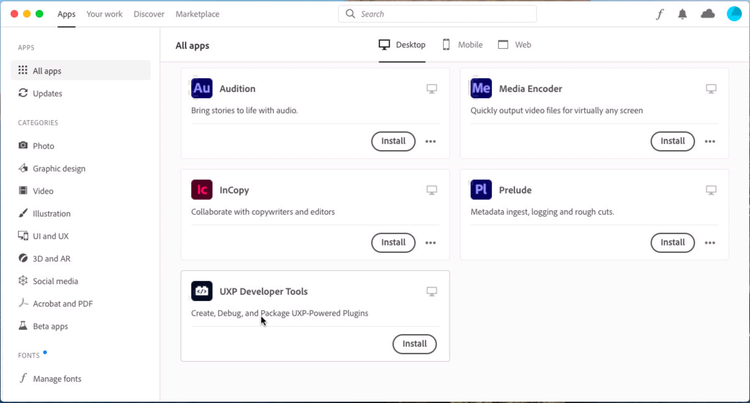Open the Media Encoder app icon
The width and height of the screenshot is (750, 403).
481,88
